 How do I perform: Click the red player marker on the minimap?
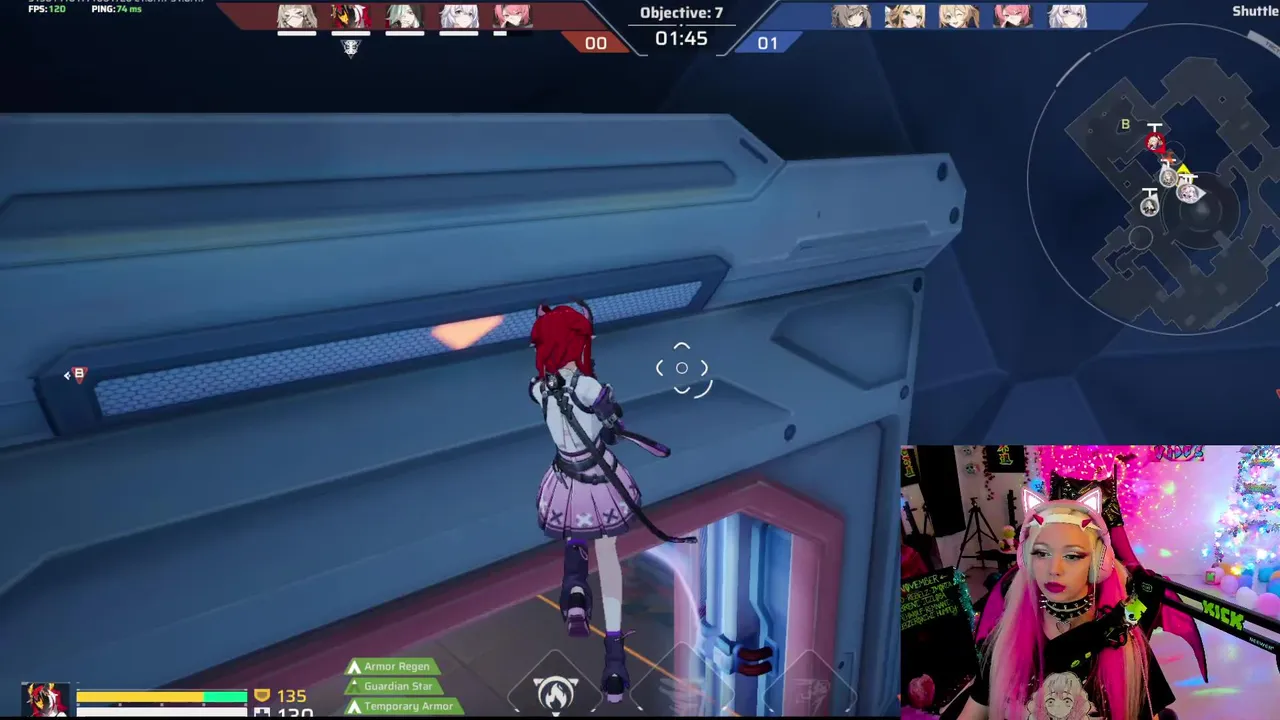point(1155,143)
